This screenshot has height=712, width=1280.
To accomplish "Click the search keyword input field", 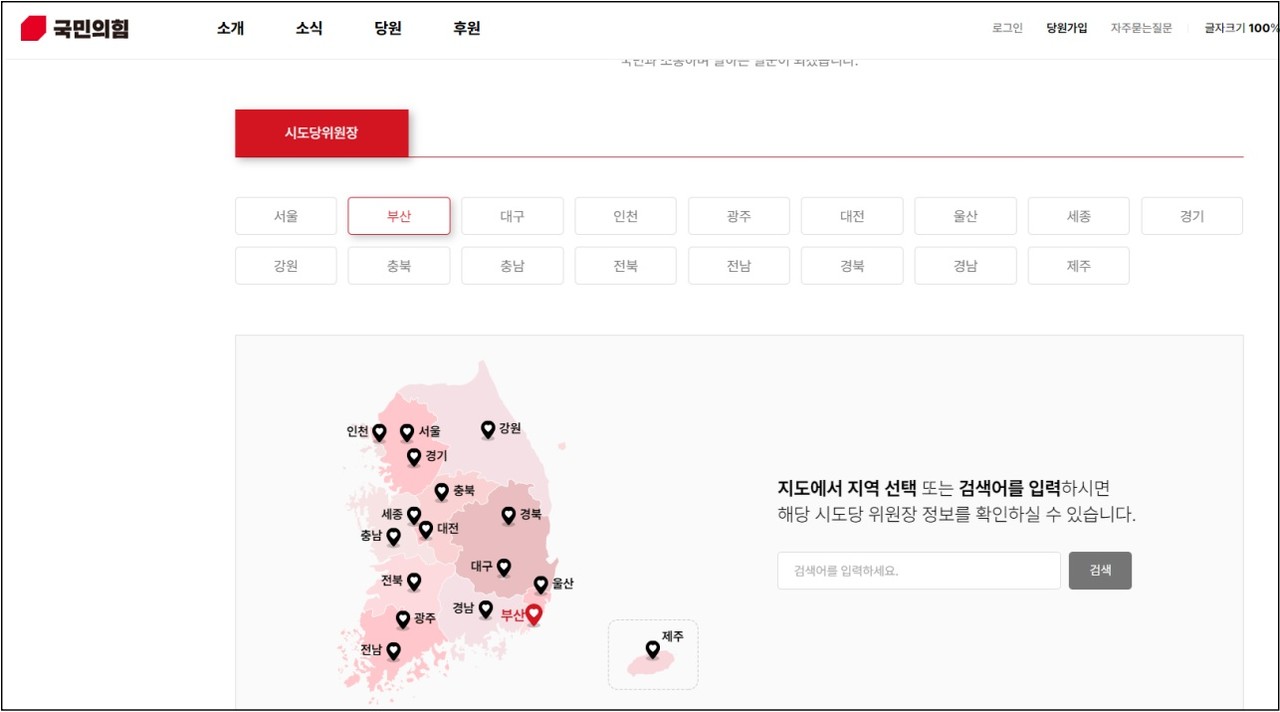I will tap(917, 570).
